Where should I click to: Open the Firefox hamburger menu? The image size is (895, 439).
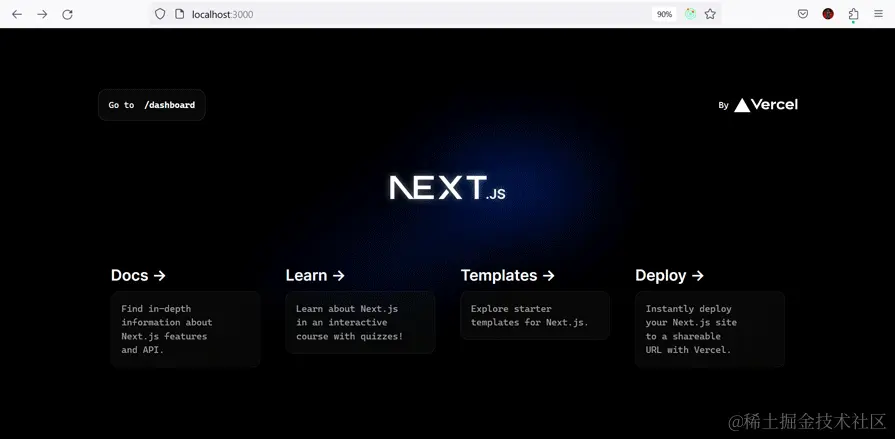click(x=878, y=14)
